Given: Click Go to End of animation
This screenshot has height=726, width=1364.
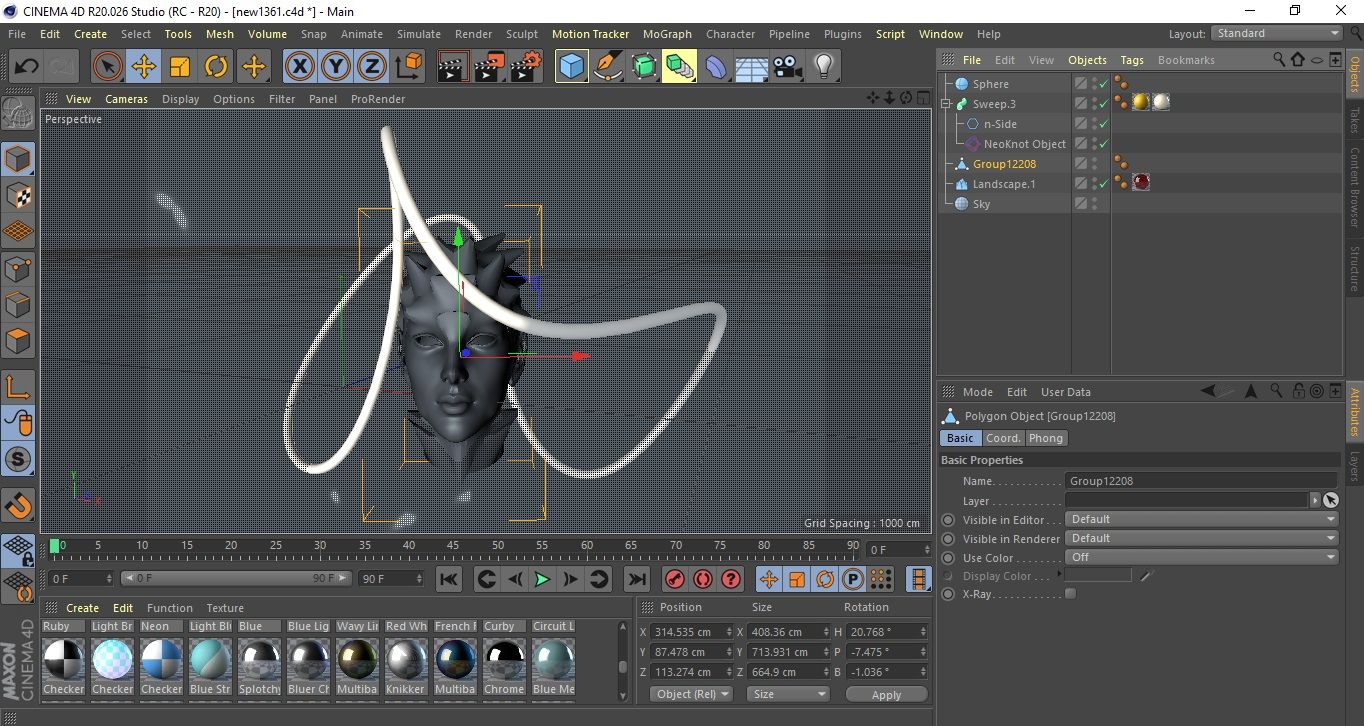Looking at the screenshot, I should [636, 579].
